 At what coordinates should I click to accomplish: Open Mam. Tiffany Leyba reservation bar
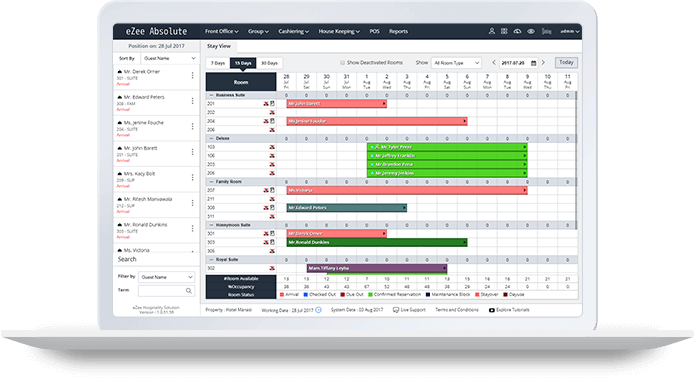click(x=377, y=268)
